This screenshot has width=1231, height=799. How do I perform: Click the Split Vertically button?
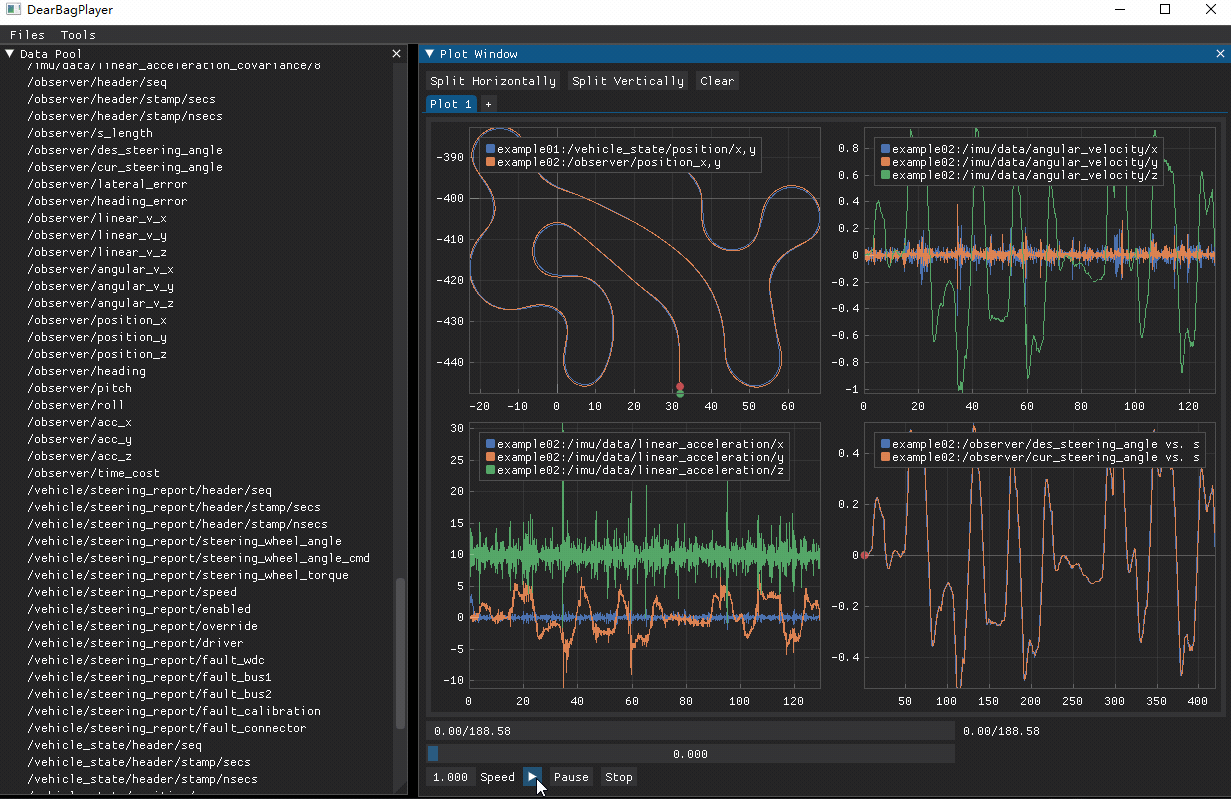(628, 81)
